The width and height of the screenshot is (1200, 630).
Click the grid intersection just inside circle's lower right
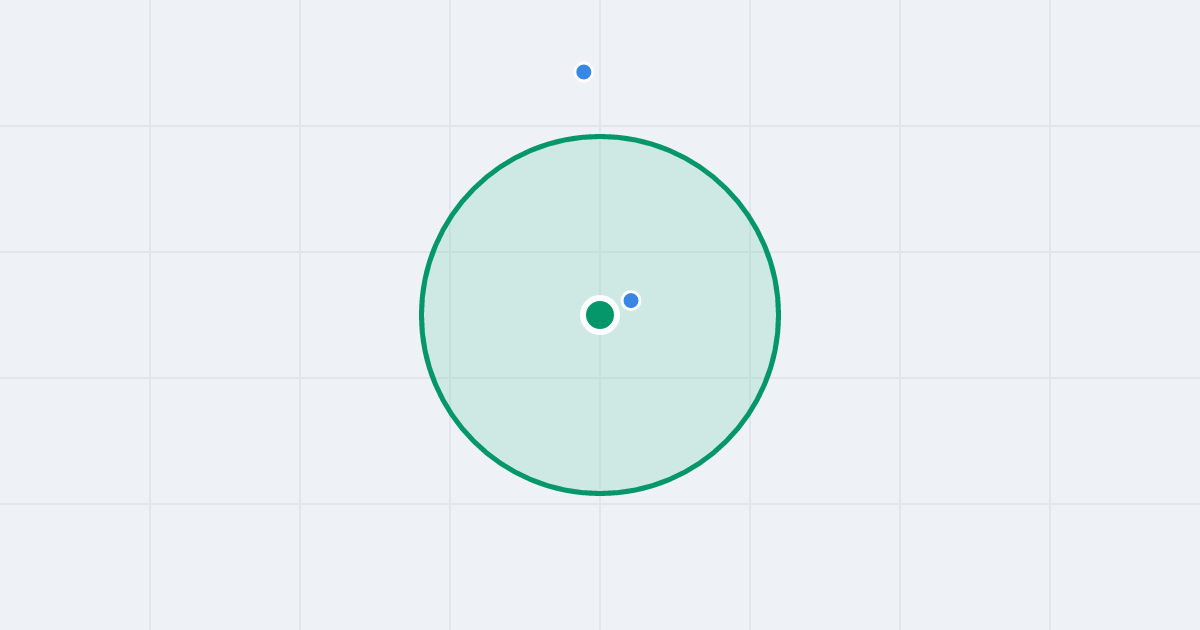750,378
